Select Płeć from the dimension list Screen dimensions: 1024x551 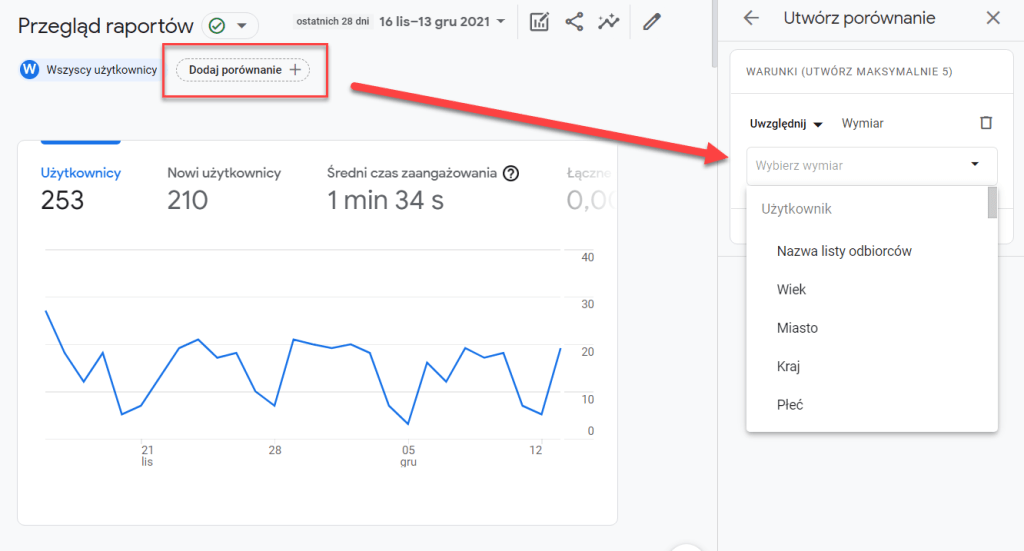[x=790, y=405]
